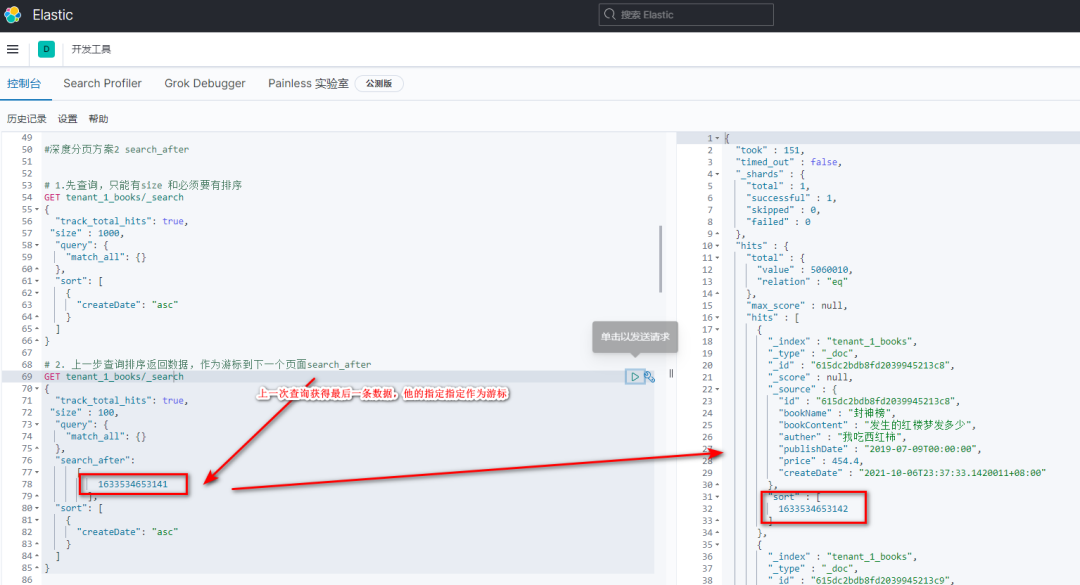The width and height of the screenshot is (1080, 585).
Task: Click the "search_after": key in editor
Action: coord(95,460)
